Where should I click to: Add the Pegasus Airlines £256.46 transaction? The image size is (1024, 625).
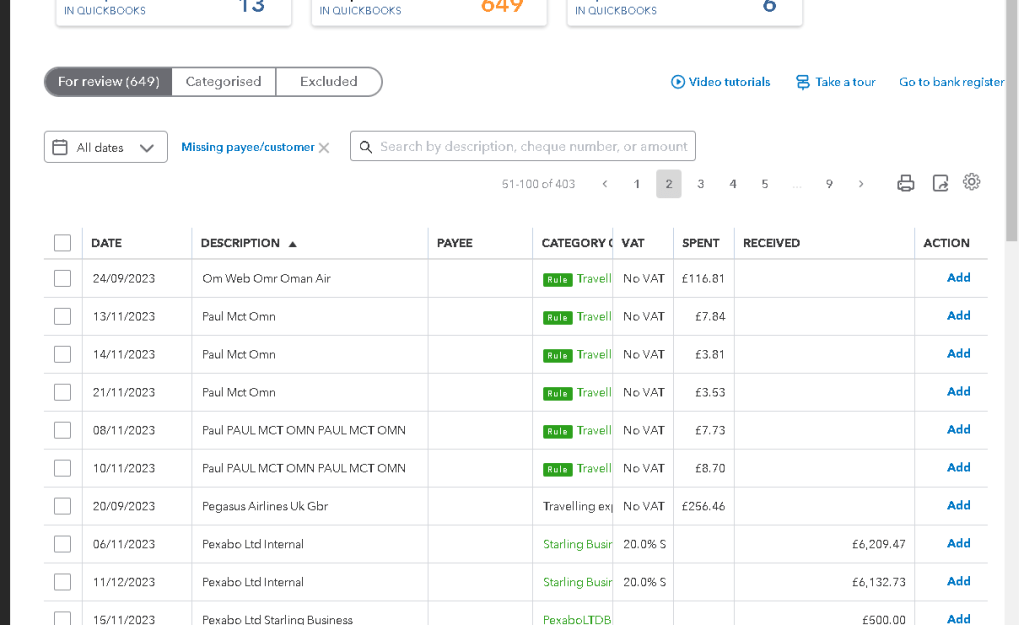click(x=959, y=505)
